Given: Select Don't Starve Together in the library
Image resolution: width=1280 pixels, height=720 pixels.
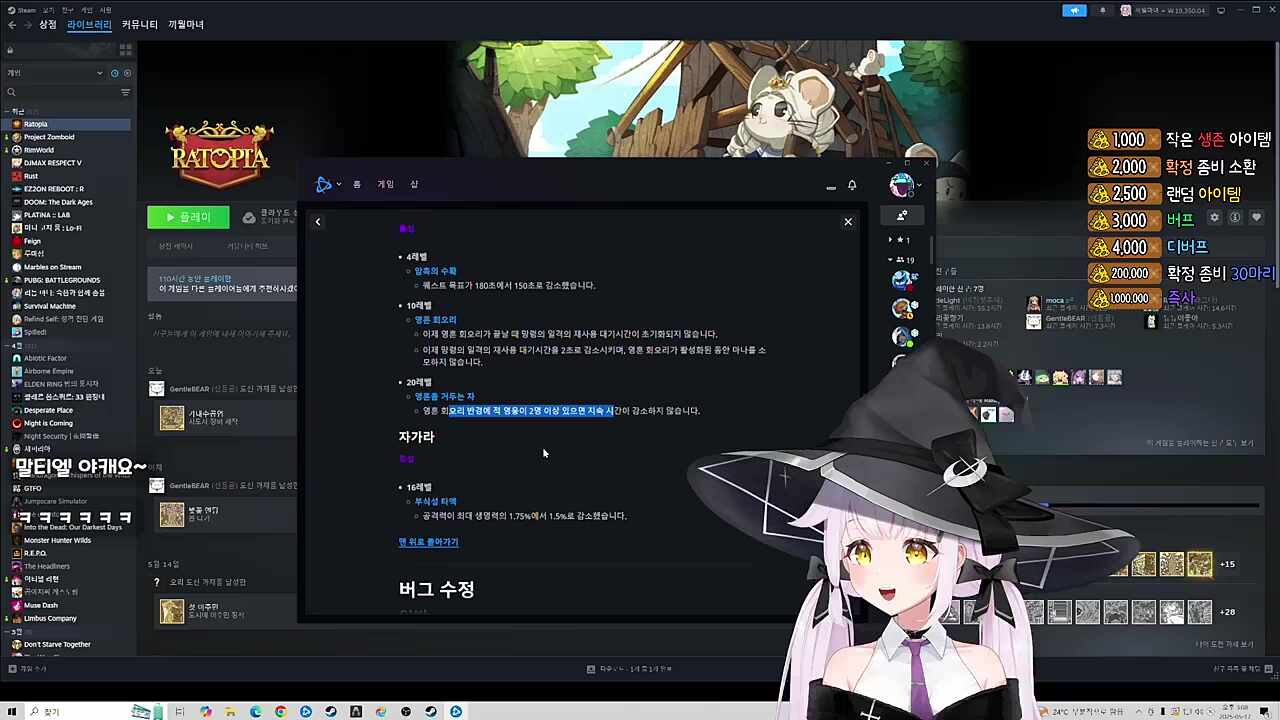Looking at the screenshot, I should [x=67, y=644].
